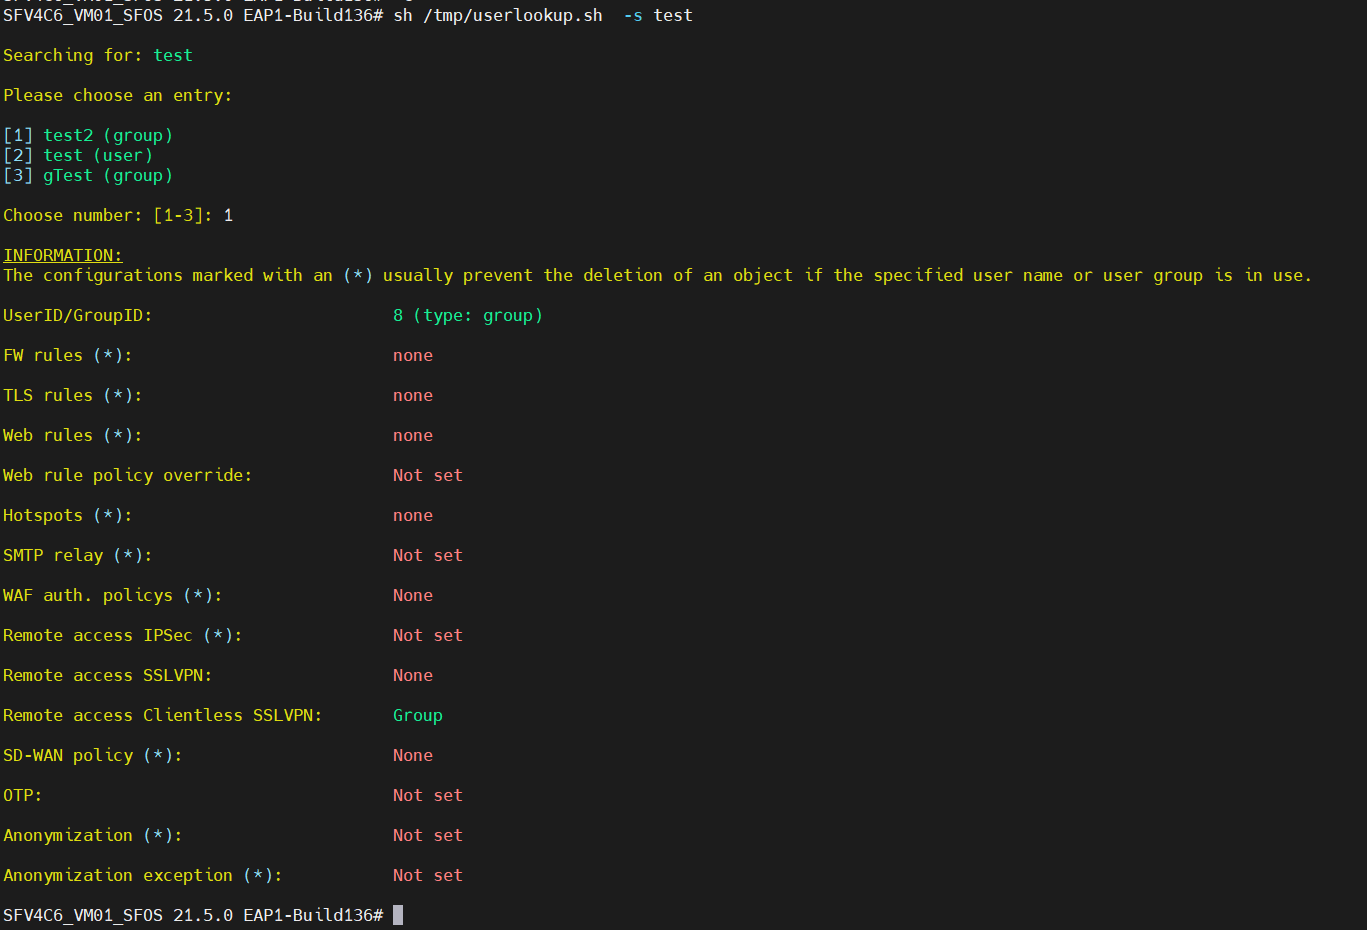
Task: Click the 'SD-WAN policy (*):' label
Action: (93, 755)
